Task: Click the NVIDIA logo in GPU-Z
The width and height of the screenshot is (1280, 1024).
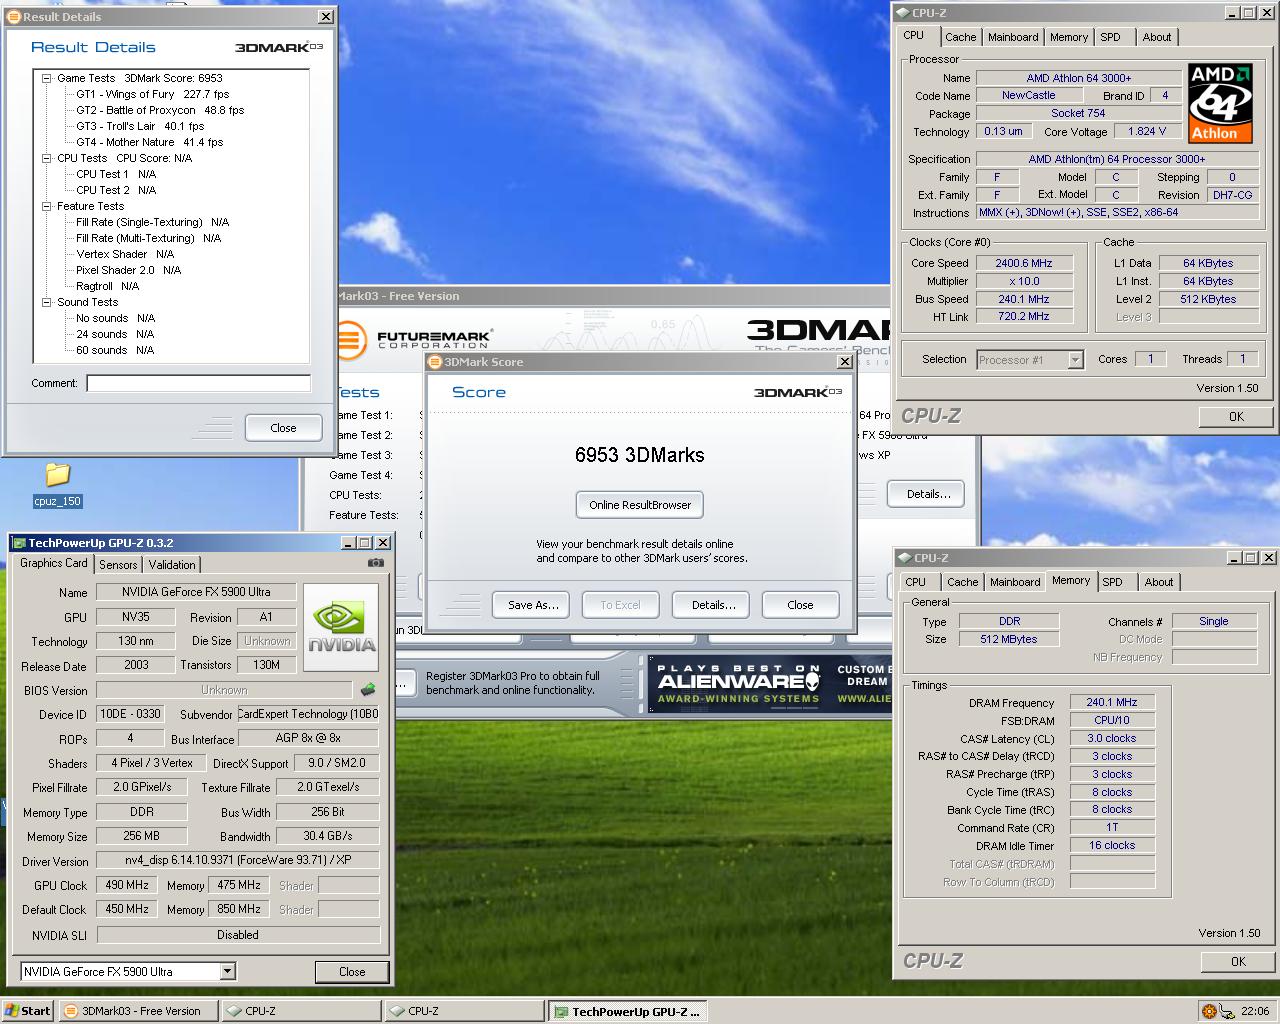Action: pos(341,627)
